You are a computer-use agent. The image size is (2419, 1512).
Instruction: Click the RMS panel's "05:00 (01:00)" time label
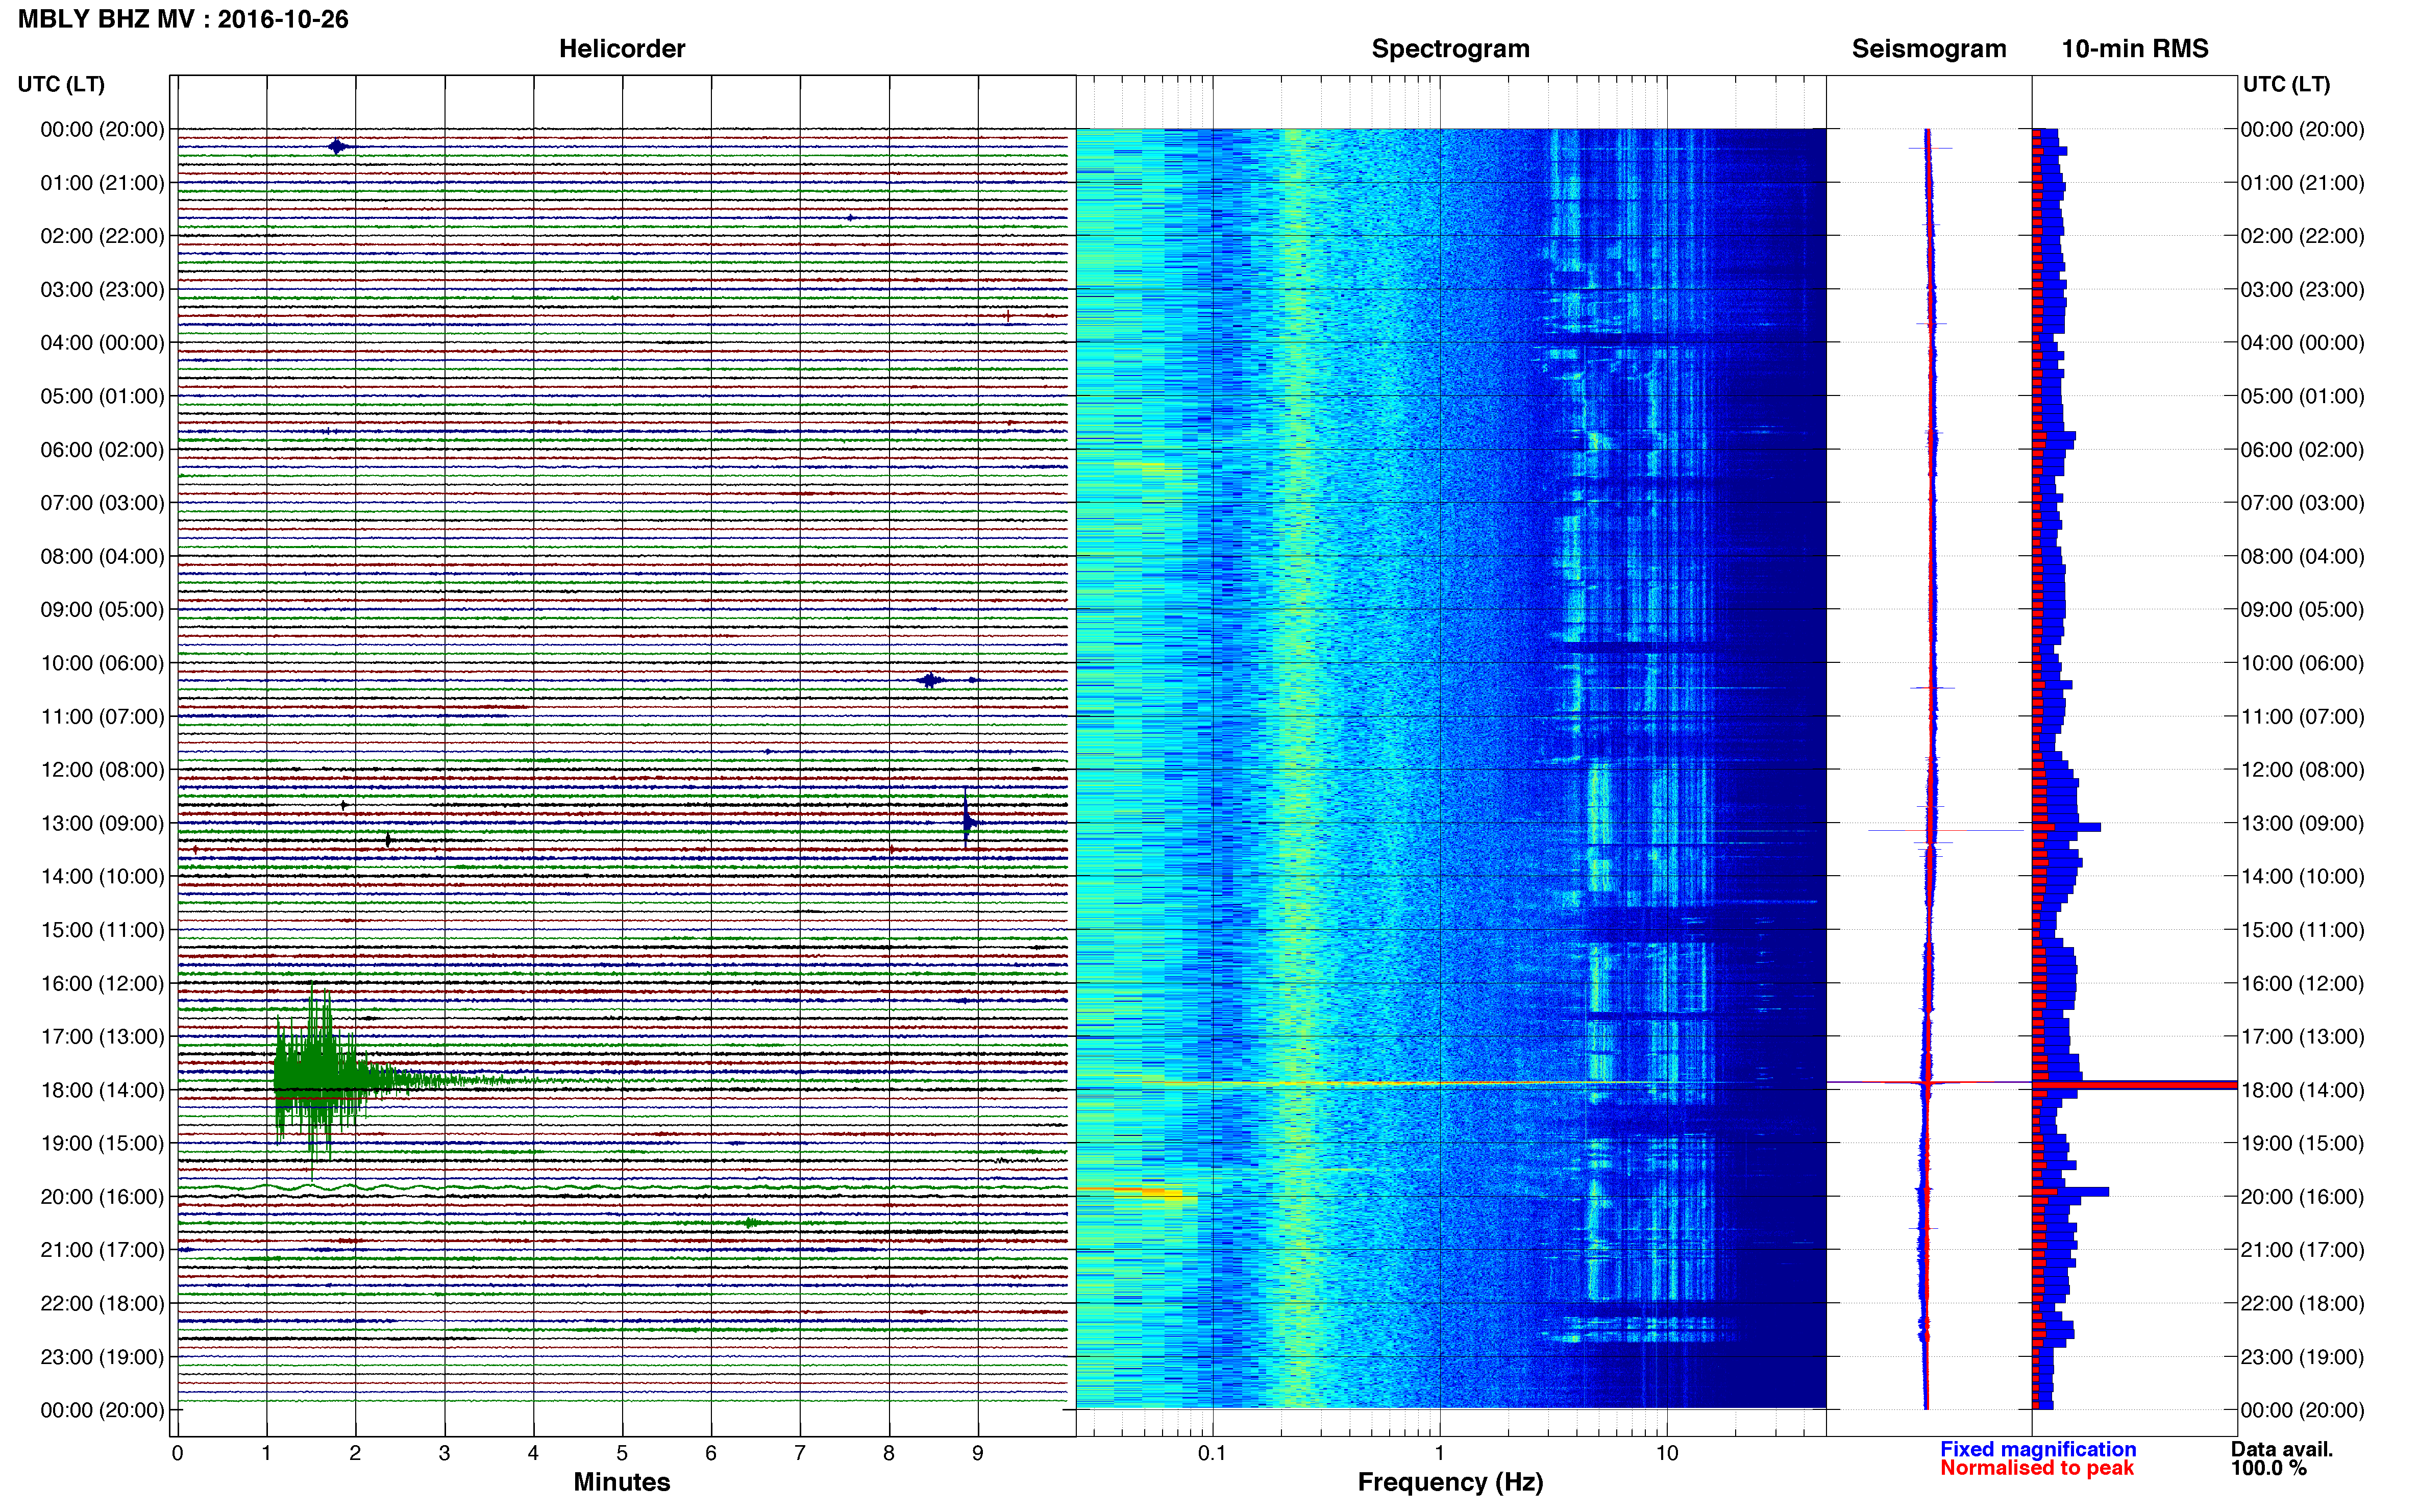[2302, 396]
